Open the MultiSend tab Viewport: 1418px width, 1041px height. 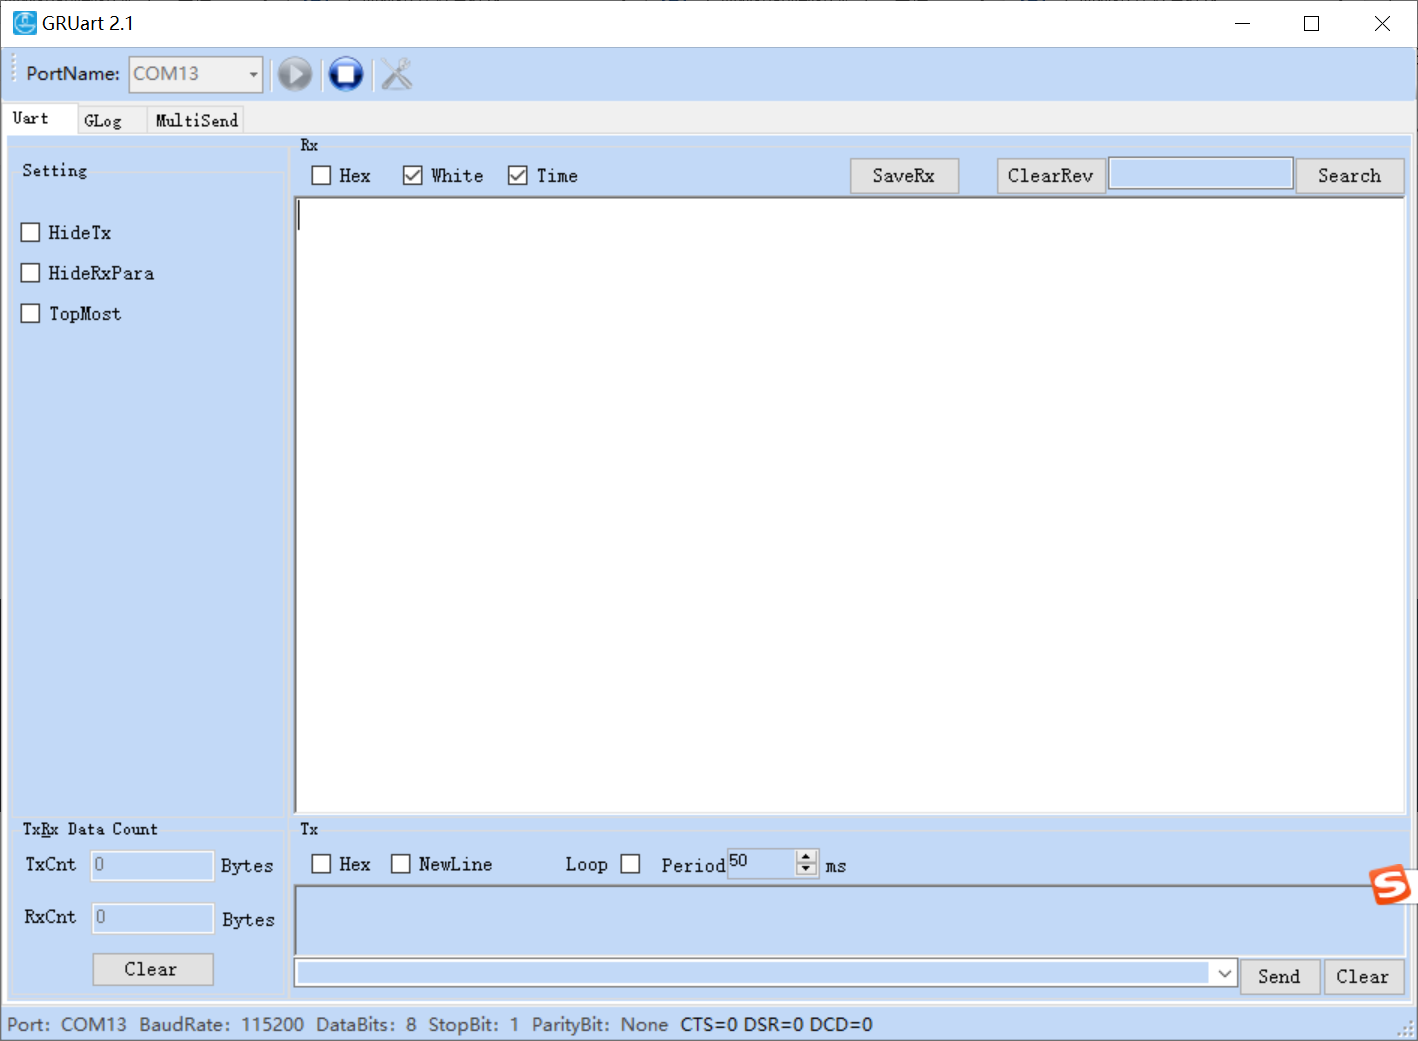pyautogui.click(x=196, y=121)
